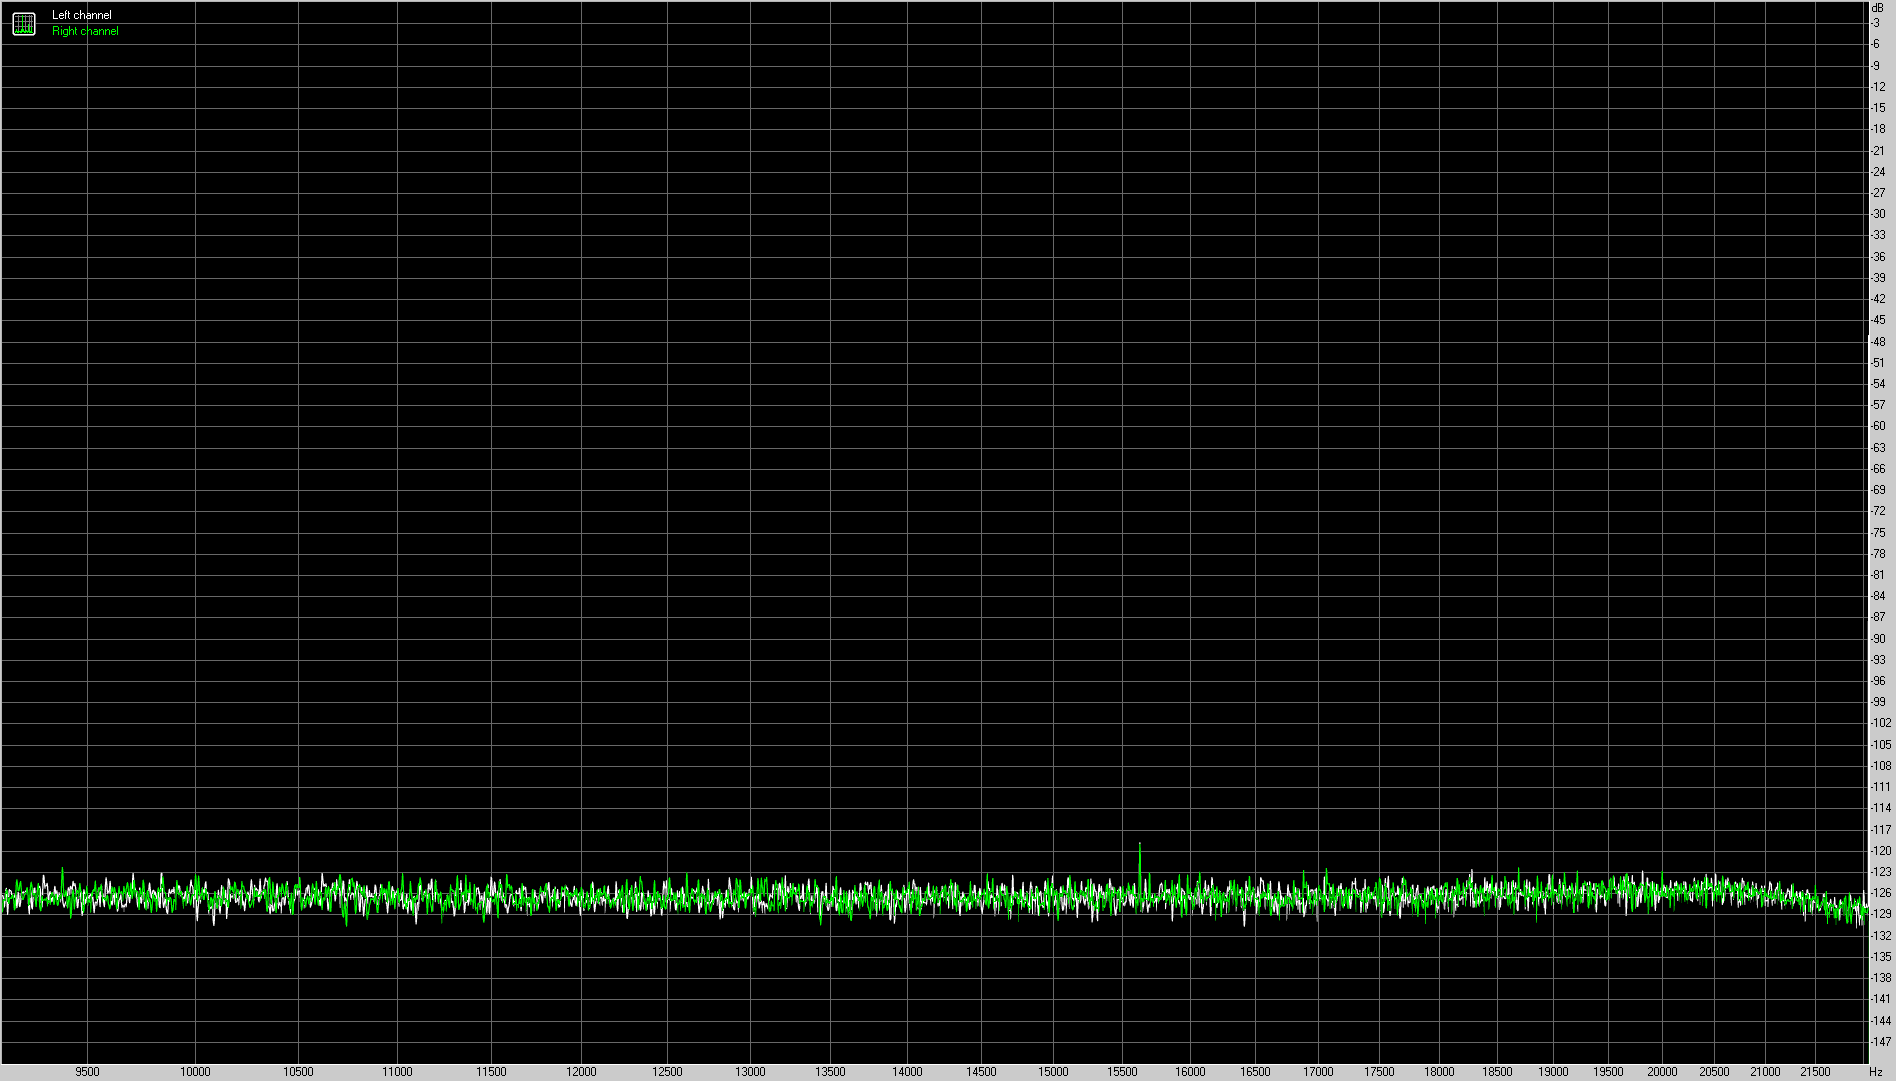Click the 16000 frequency axis label
This screenshot has height=1081, width=1896.
[1190, 1072]
